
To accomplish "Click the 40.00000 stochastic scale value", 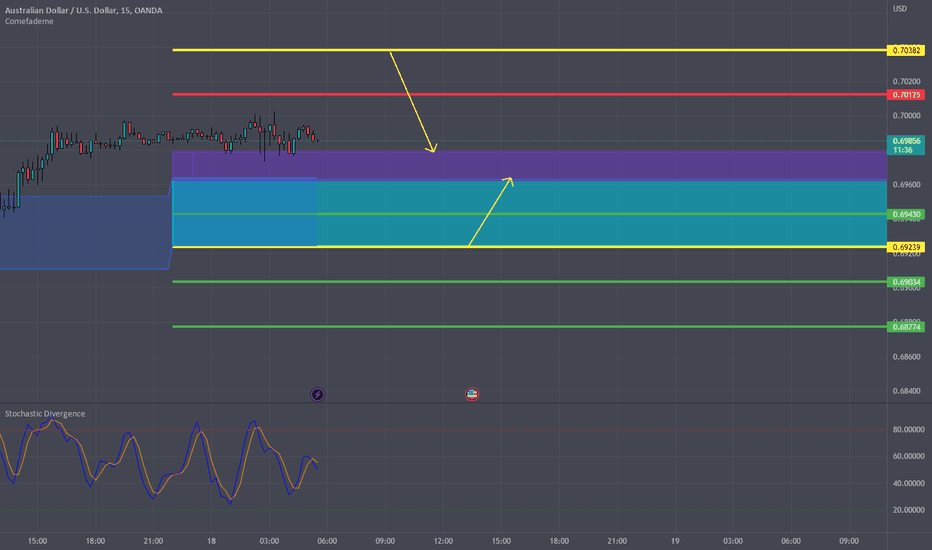I will click(x=908, y=483).
